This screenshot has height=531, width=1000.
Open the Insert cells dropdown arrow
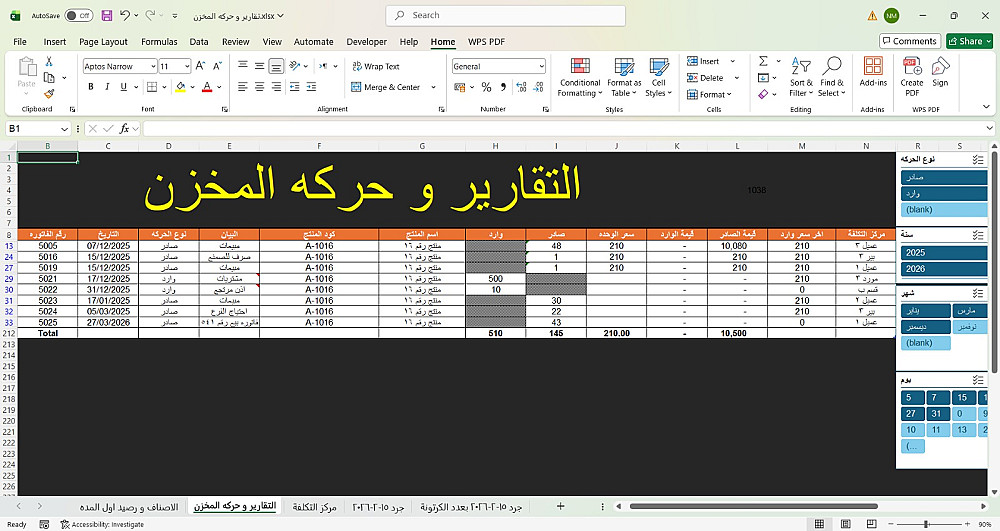click(x=732, y=61)
